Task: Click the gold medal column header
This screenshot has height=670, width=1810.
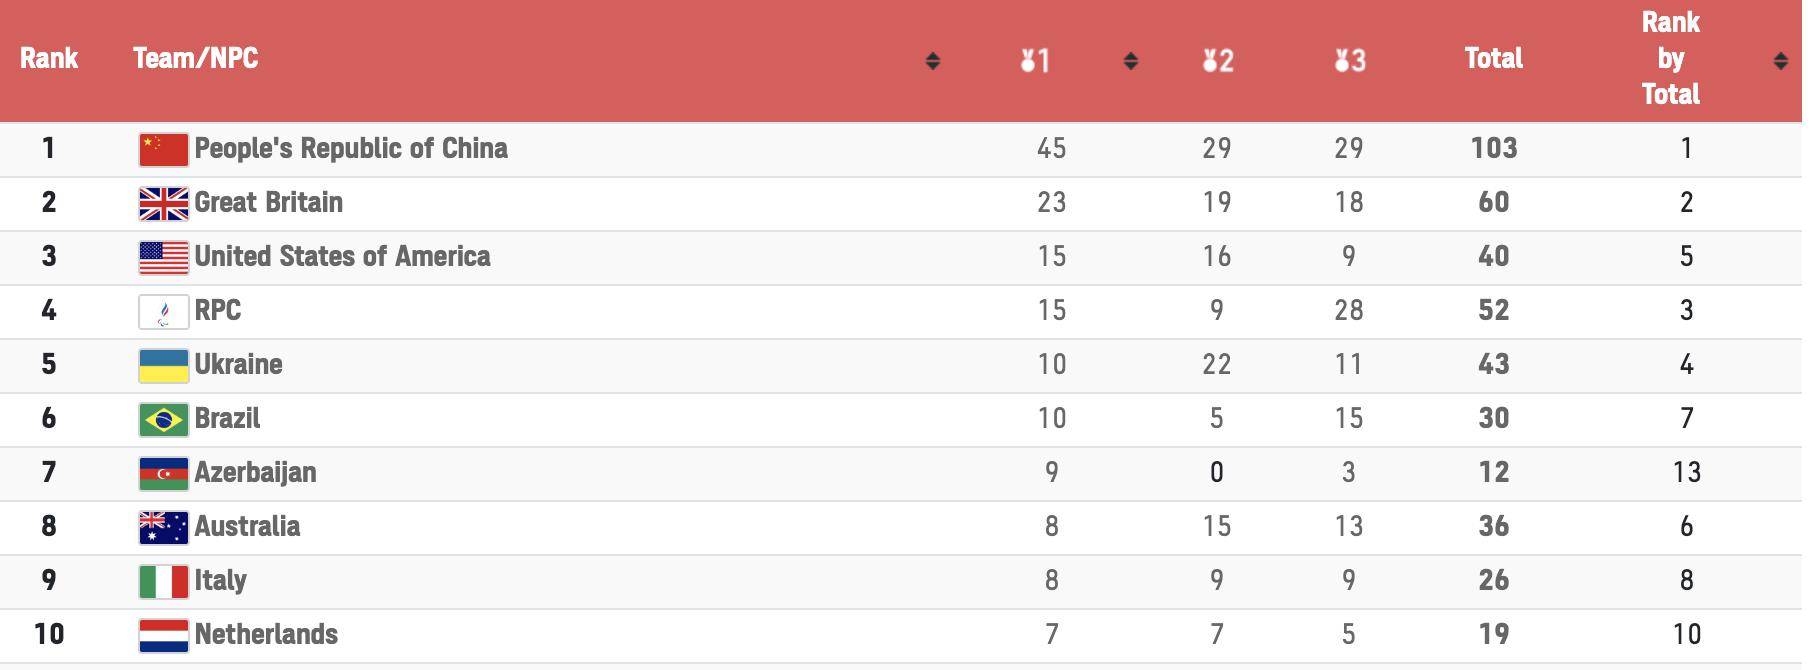Action: (x=1035, y=61)
